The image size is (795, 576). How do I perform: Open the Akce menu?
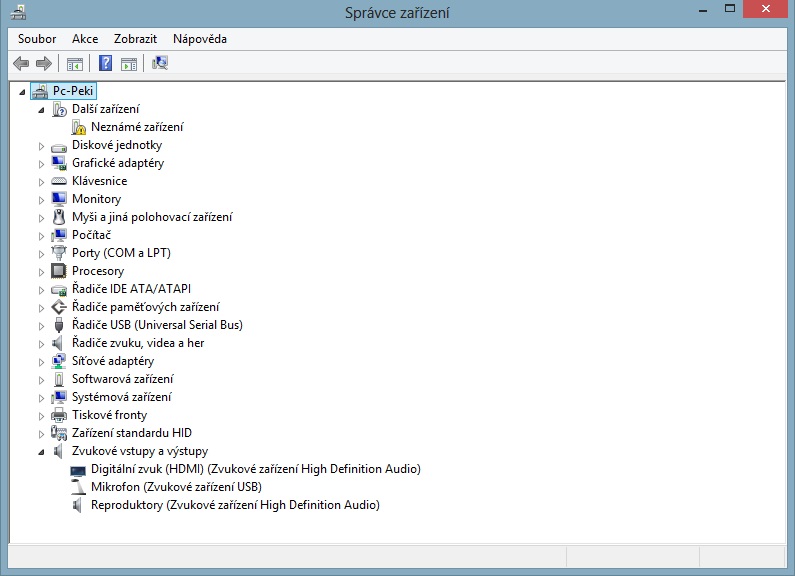coord(85,39)
